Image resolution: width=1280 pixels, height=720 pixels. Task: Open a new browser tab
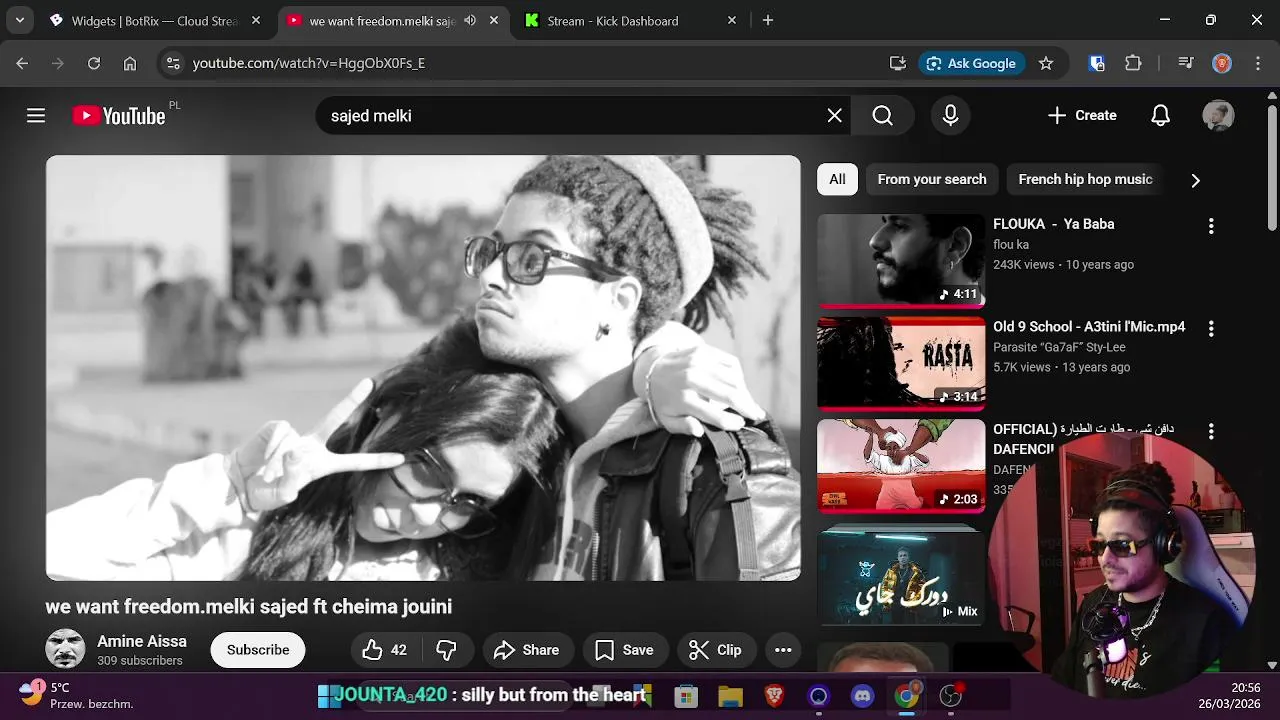pyautogui.click(x=768, y=20)
